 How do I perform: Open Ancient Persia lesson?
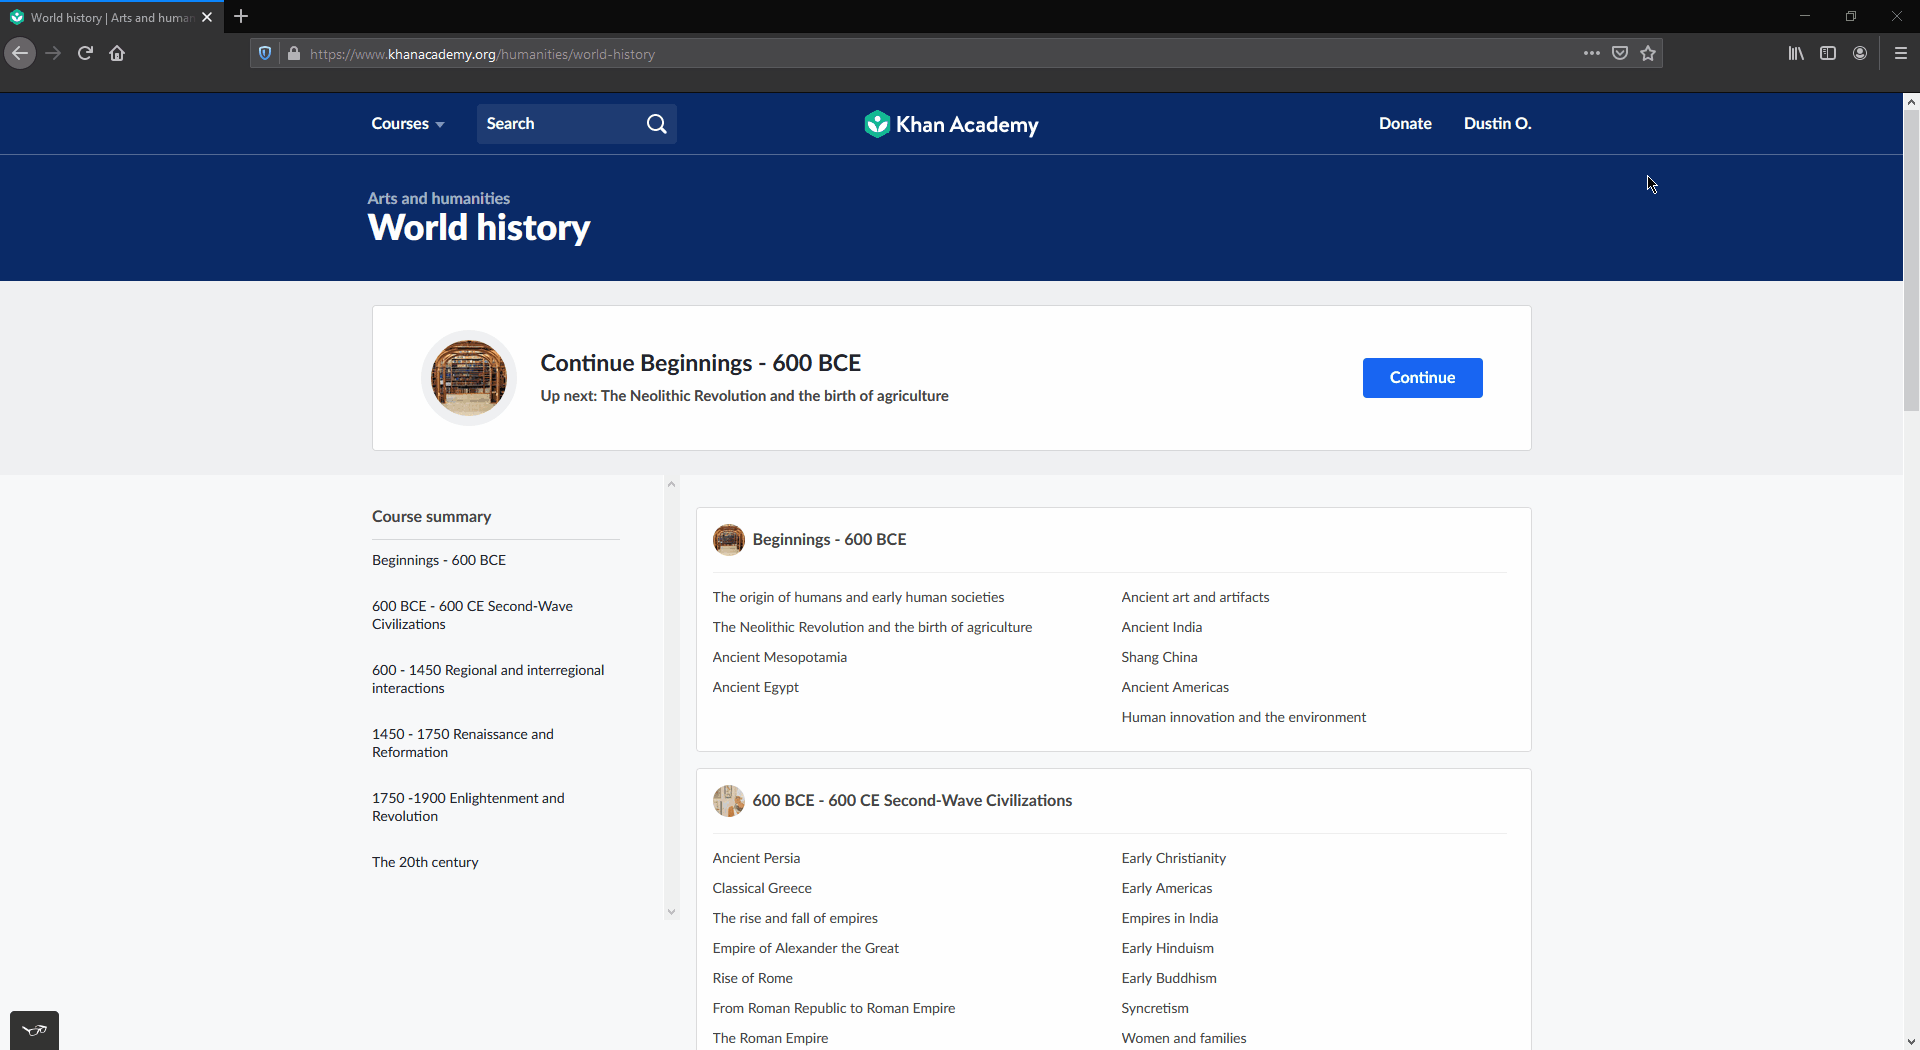(756, 858)
